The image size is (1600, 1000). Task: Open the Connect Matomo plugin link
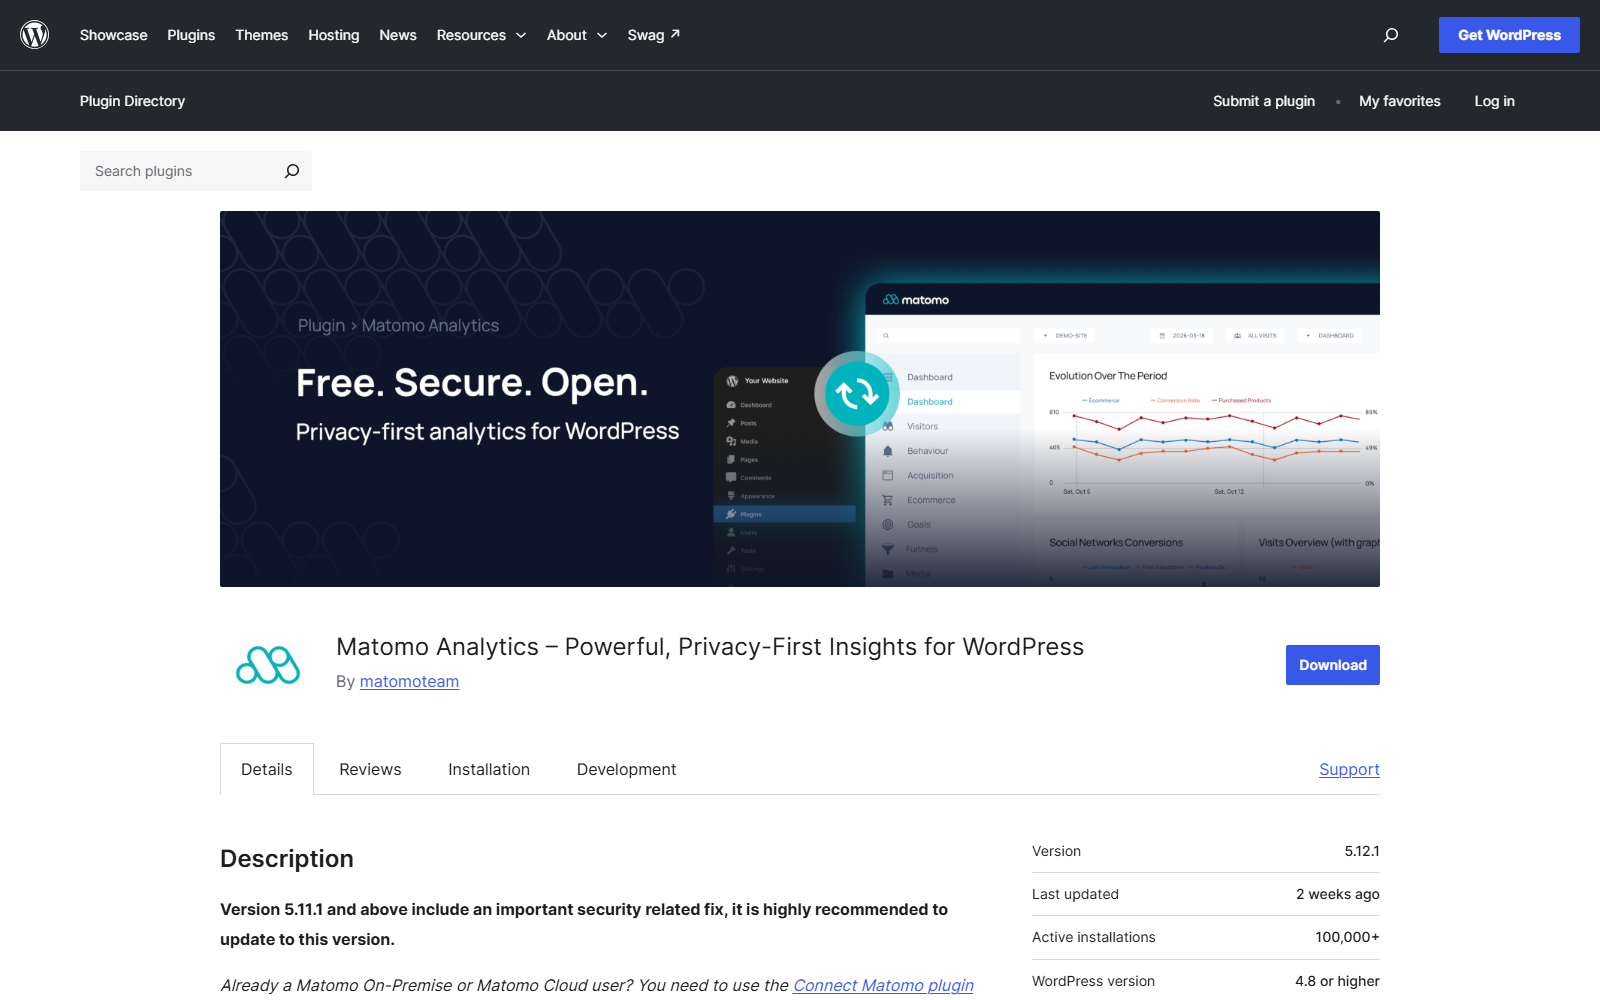click(883, 985)
